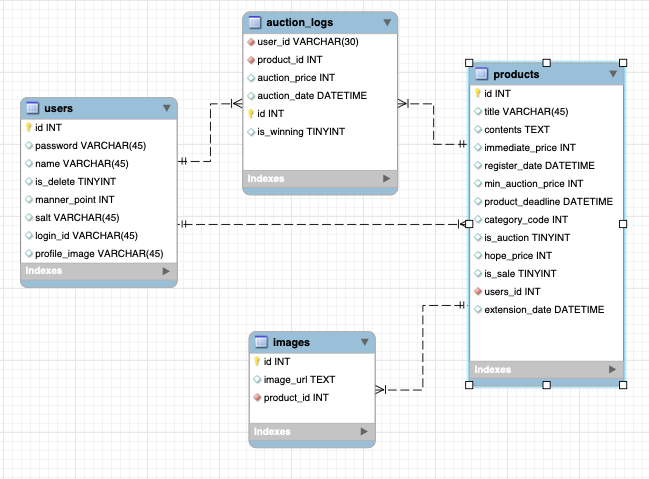Click the bottom-middle resize handle of products table
The image size is (649, 479).
[x=546, y=385]
